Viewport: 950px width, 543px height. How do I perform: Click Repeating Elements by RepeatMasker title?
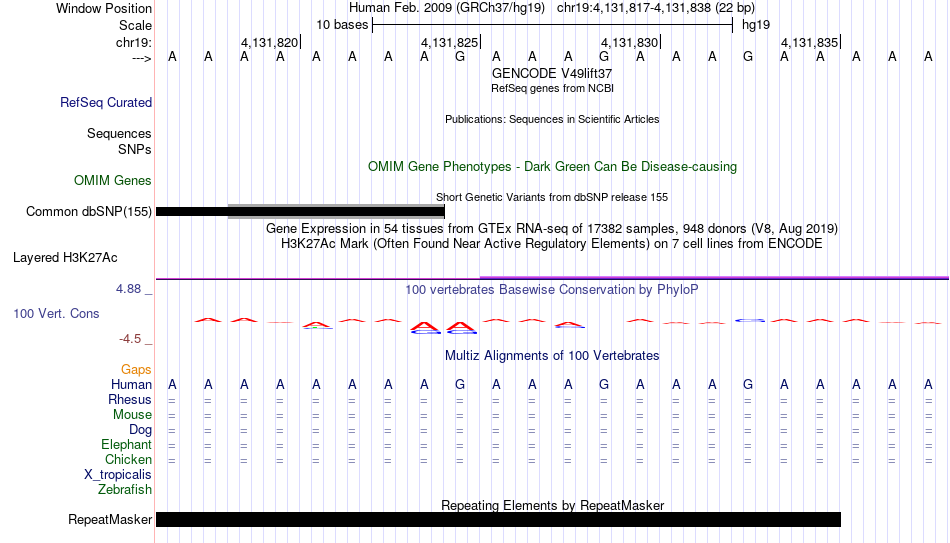click(552, 505)
